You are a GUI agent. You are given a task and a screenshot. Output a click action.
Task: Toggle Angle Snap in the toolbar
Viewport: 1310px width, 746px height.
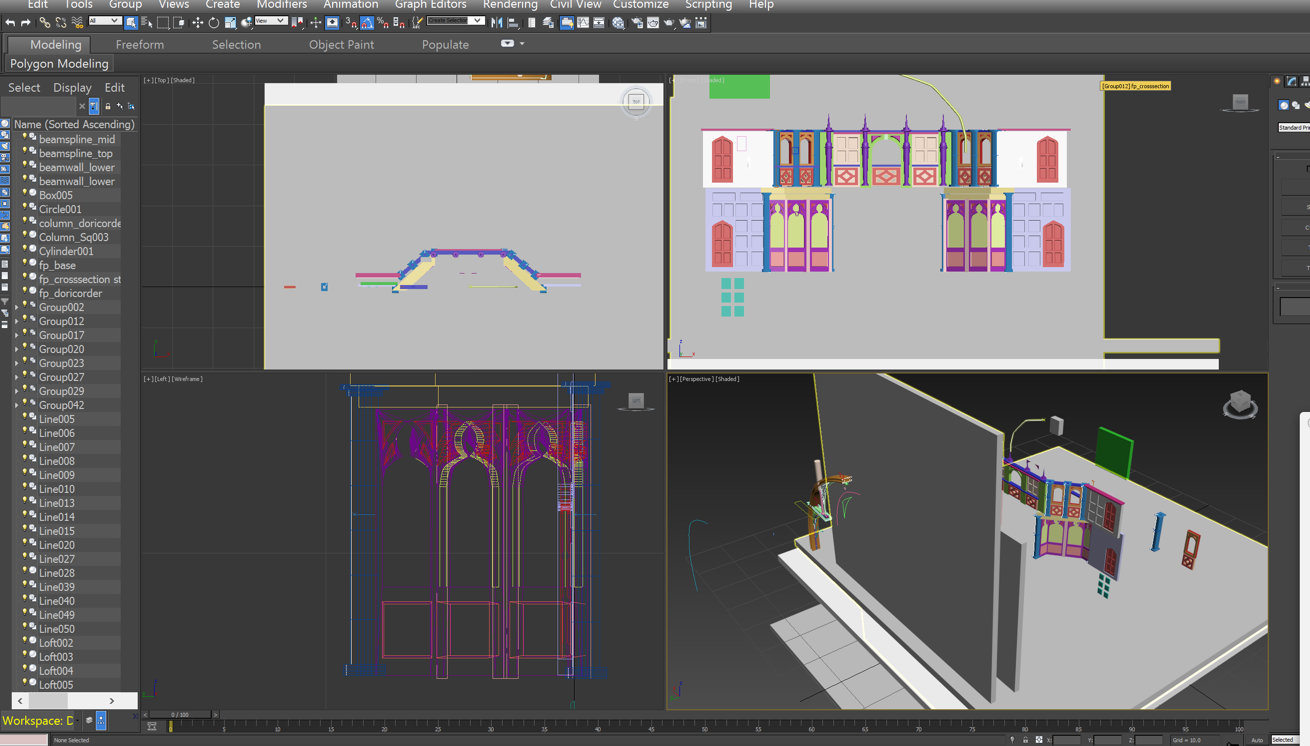[x=367, y=22]
